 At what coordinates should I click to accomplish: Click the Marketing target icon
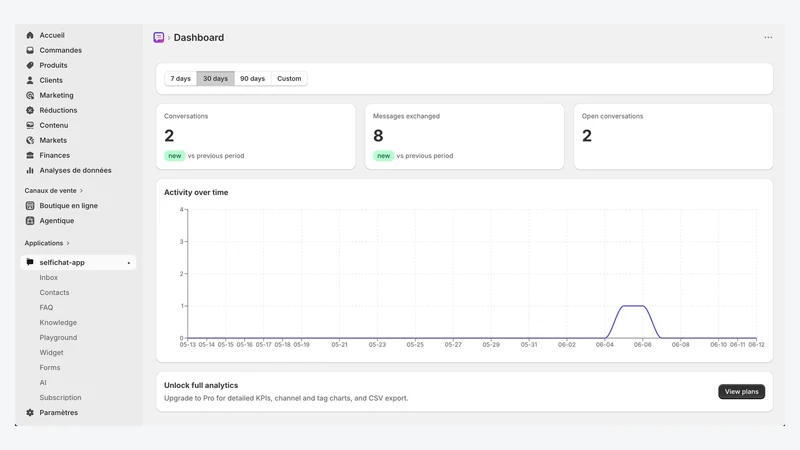[x=30, y=95]
